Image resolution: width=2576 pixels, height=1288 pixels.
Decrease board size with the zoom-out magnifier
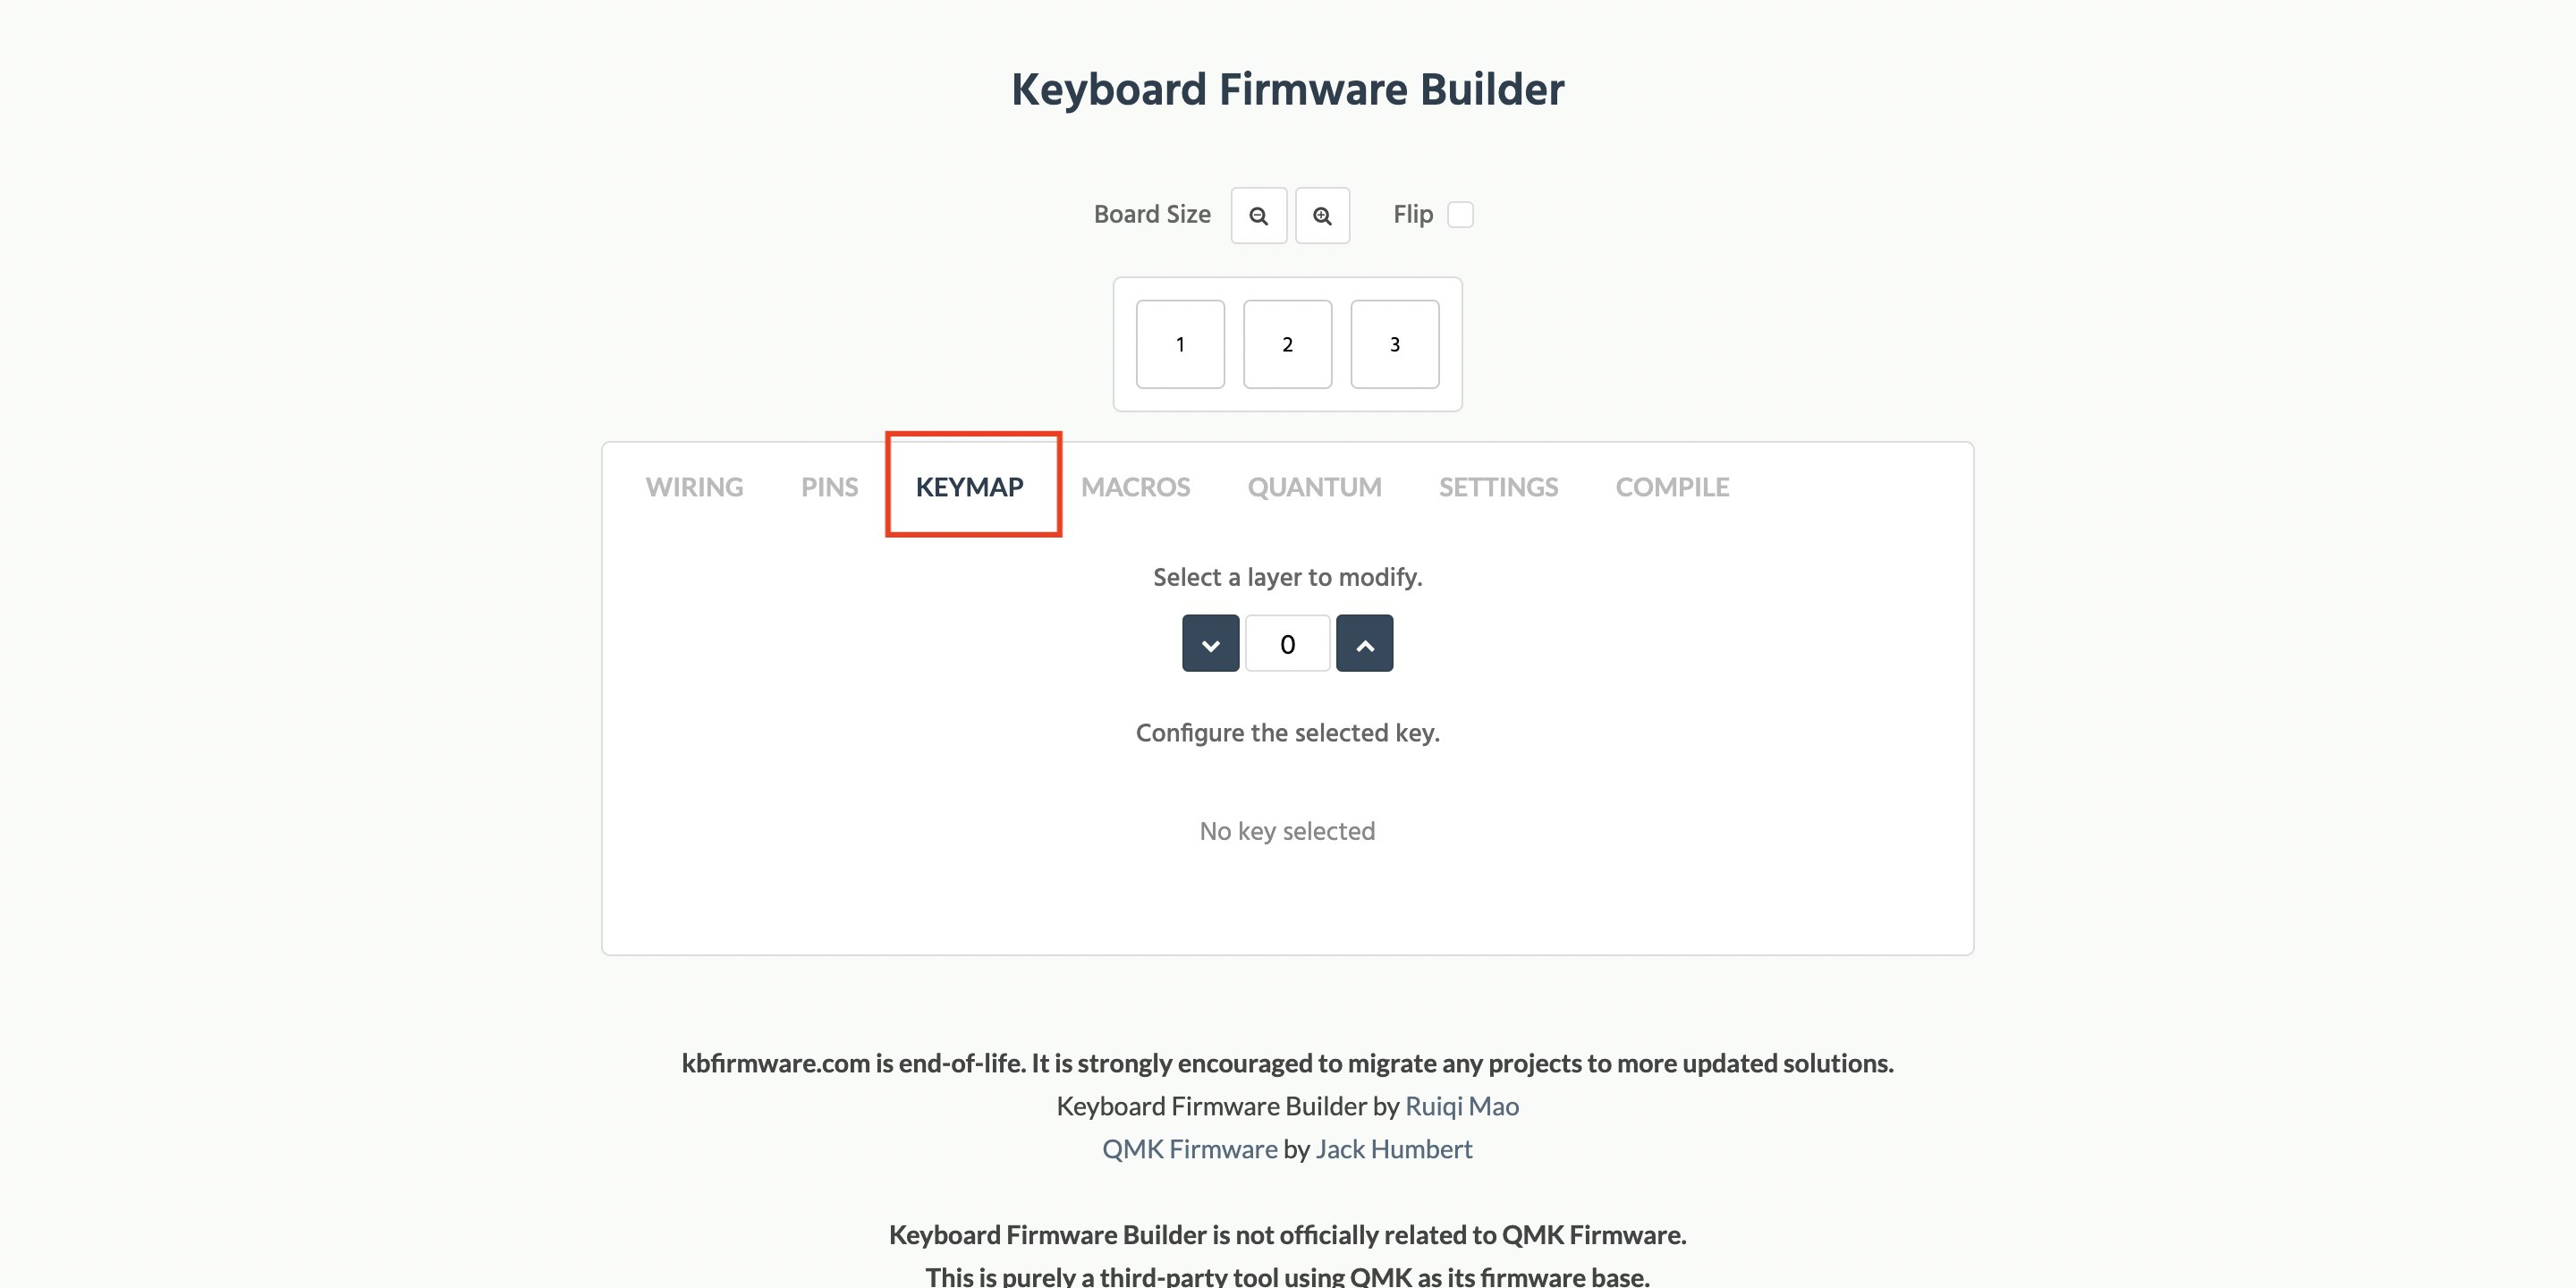[x=1259, y=215]
